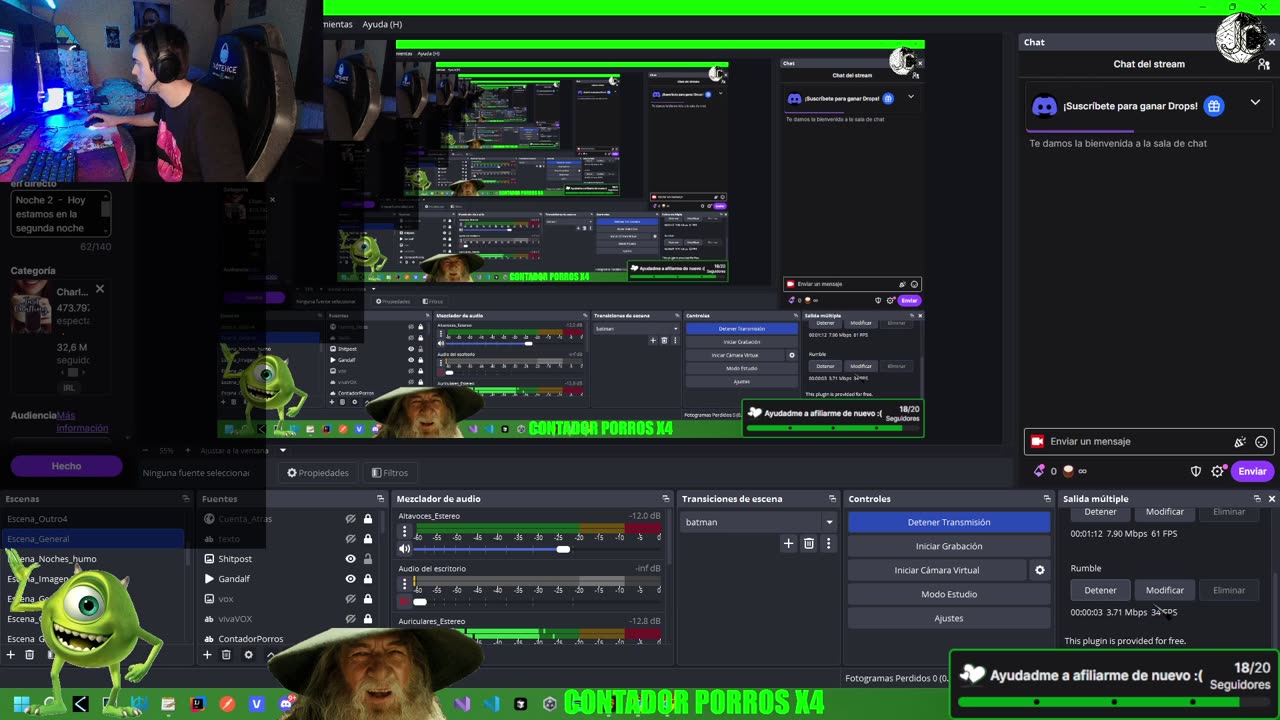Viewport: 1280px width, 720px height.
Task: Remove the stream category with X
Action: 99,289
